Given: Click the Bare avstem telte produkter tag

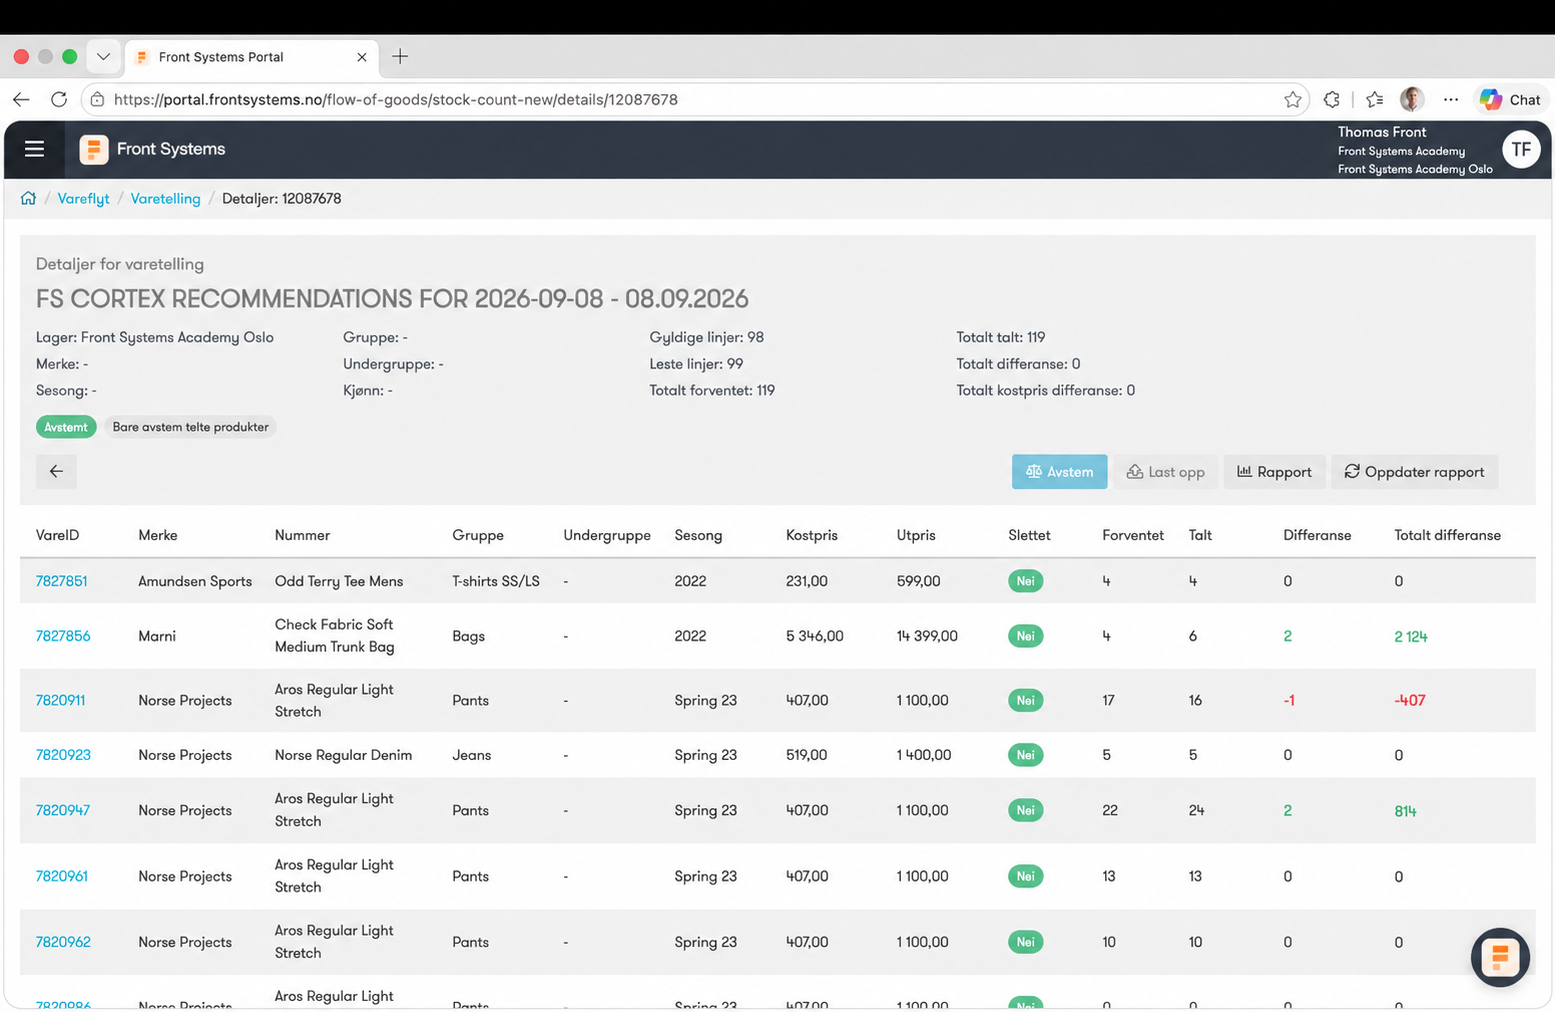Looking at the screenshot, I should pos(190,427).
